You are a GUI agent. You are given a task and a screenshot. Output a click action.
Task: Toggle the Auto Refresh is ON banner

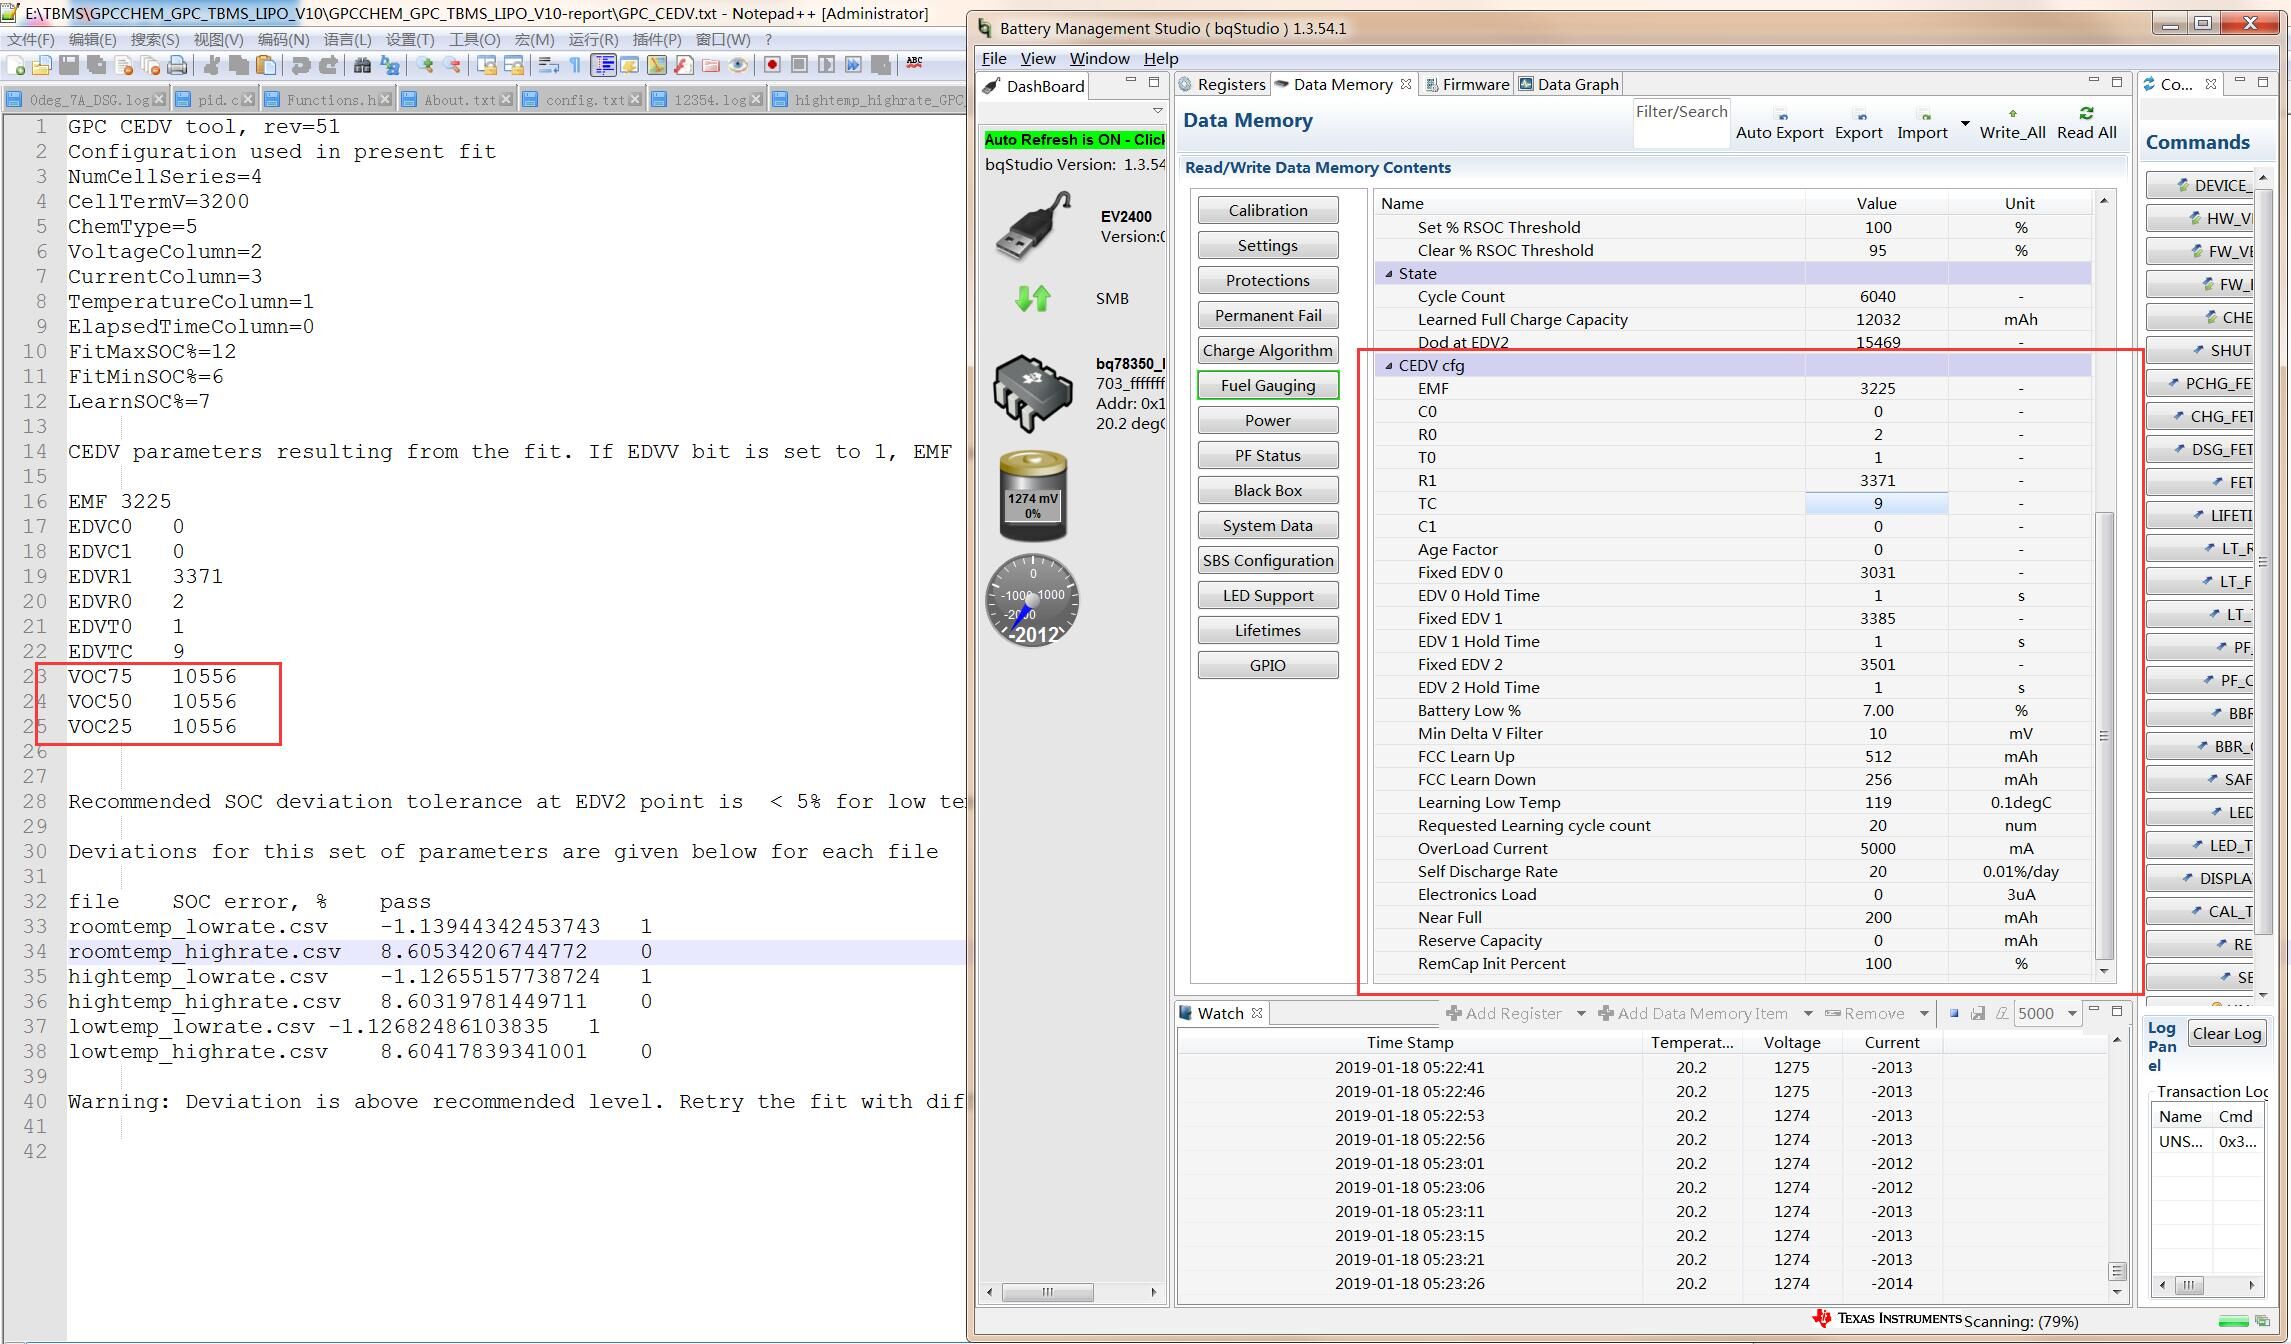[x=1073, y=140]
